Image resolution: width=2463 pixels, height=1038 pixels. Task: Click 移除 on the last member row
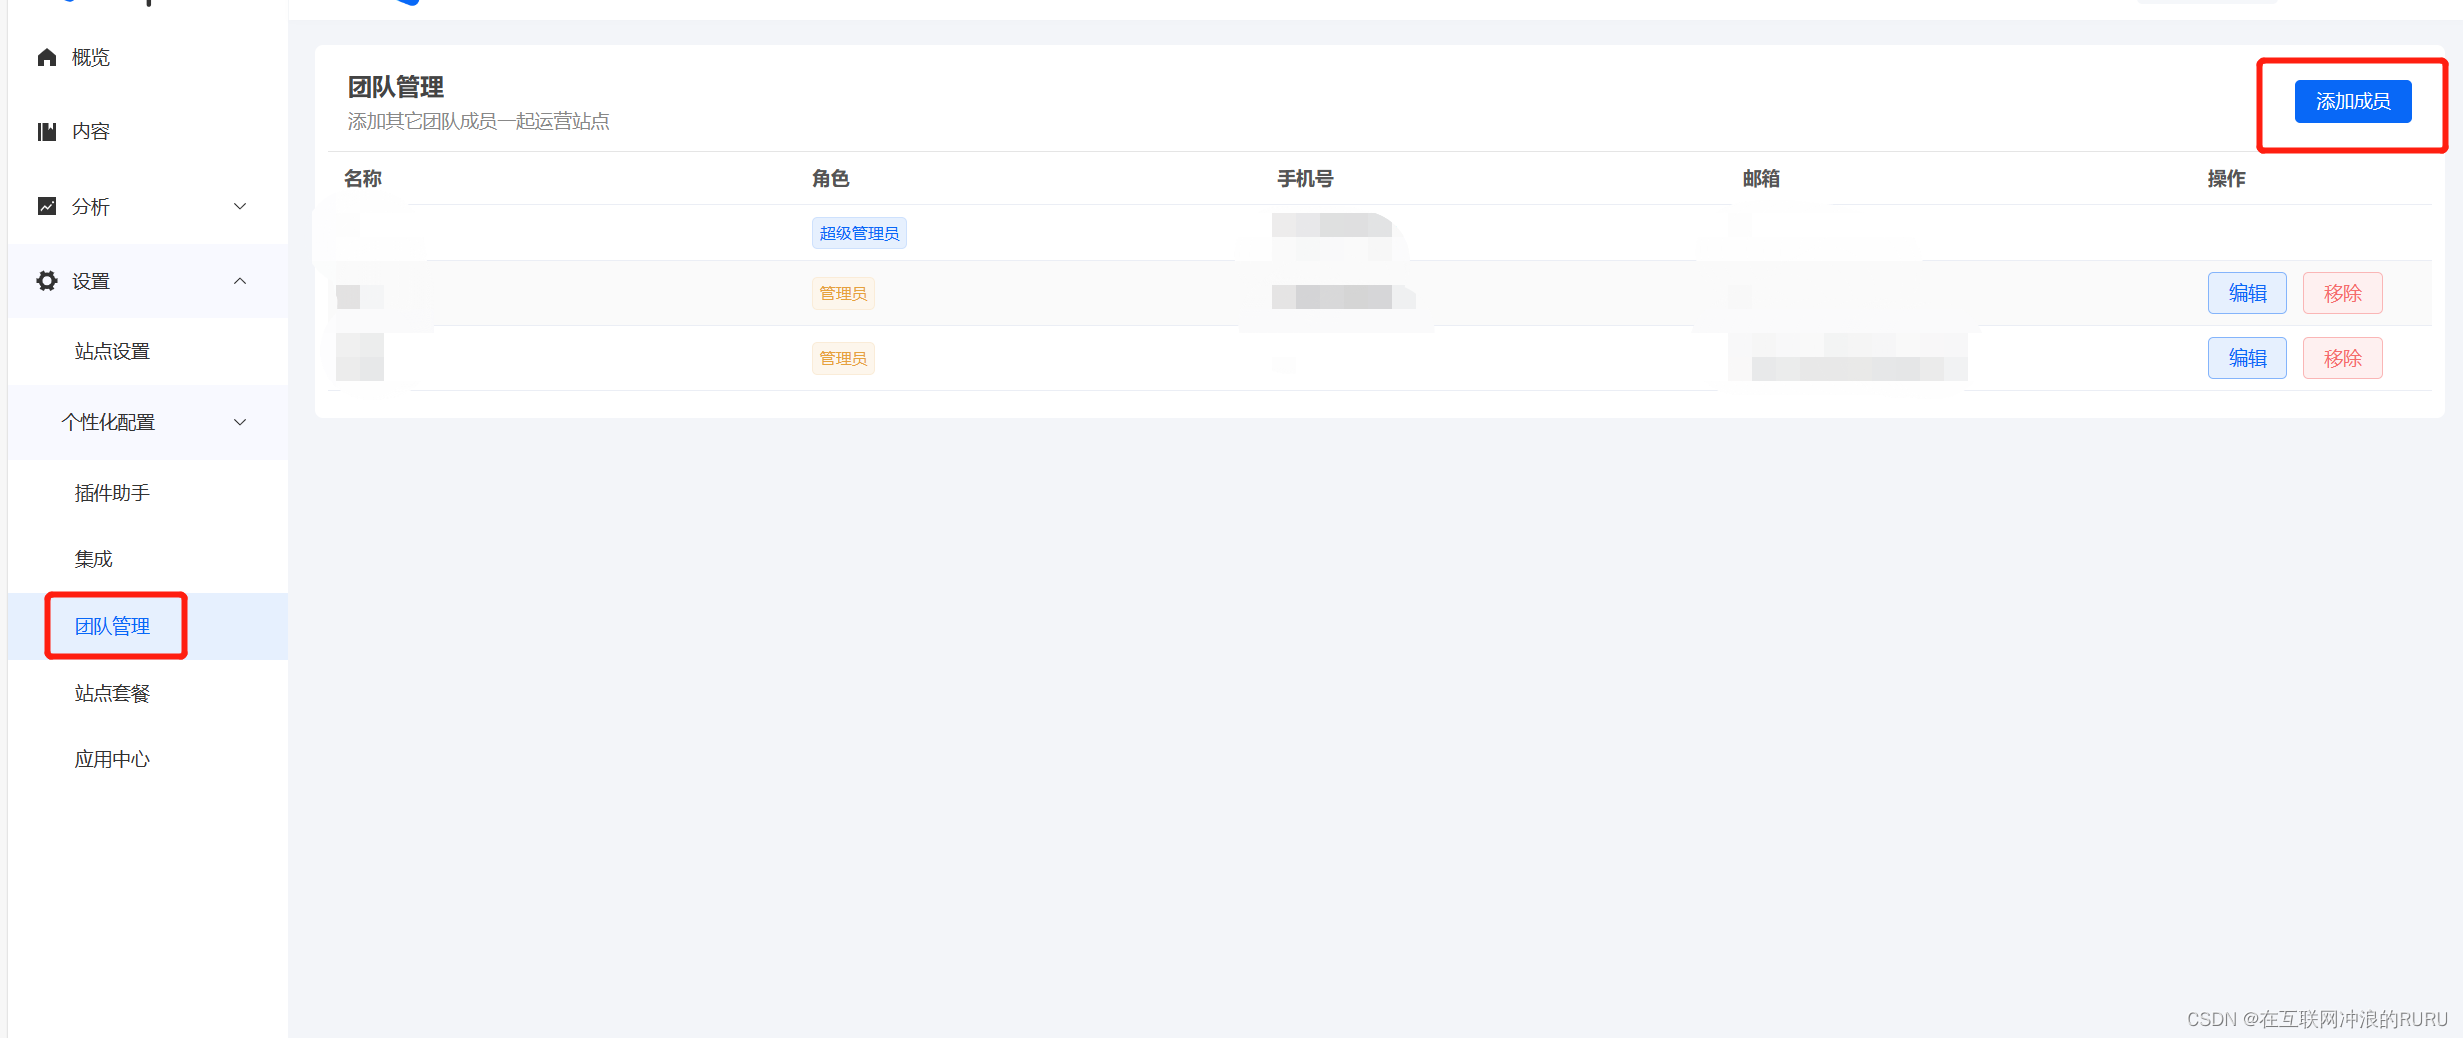2342,357
